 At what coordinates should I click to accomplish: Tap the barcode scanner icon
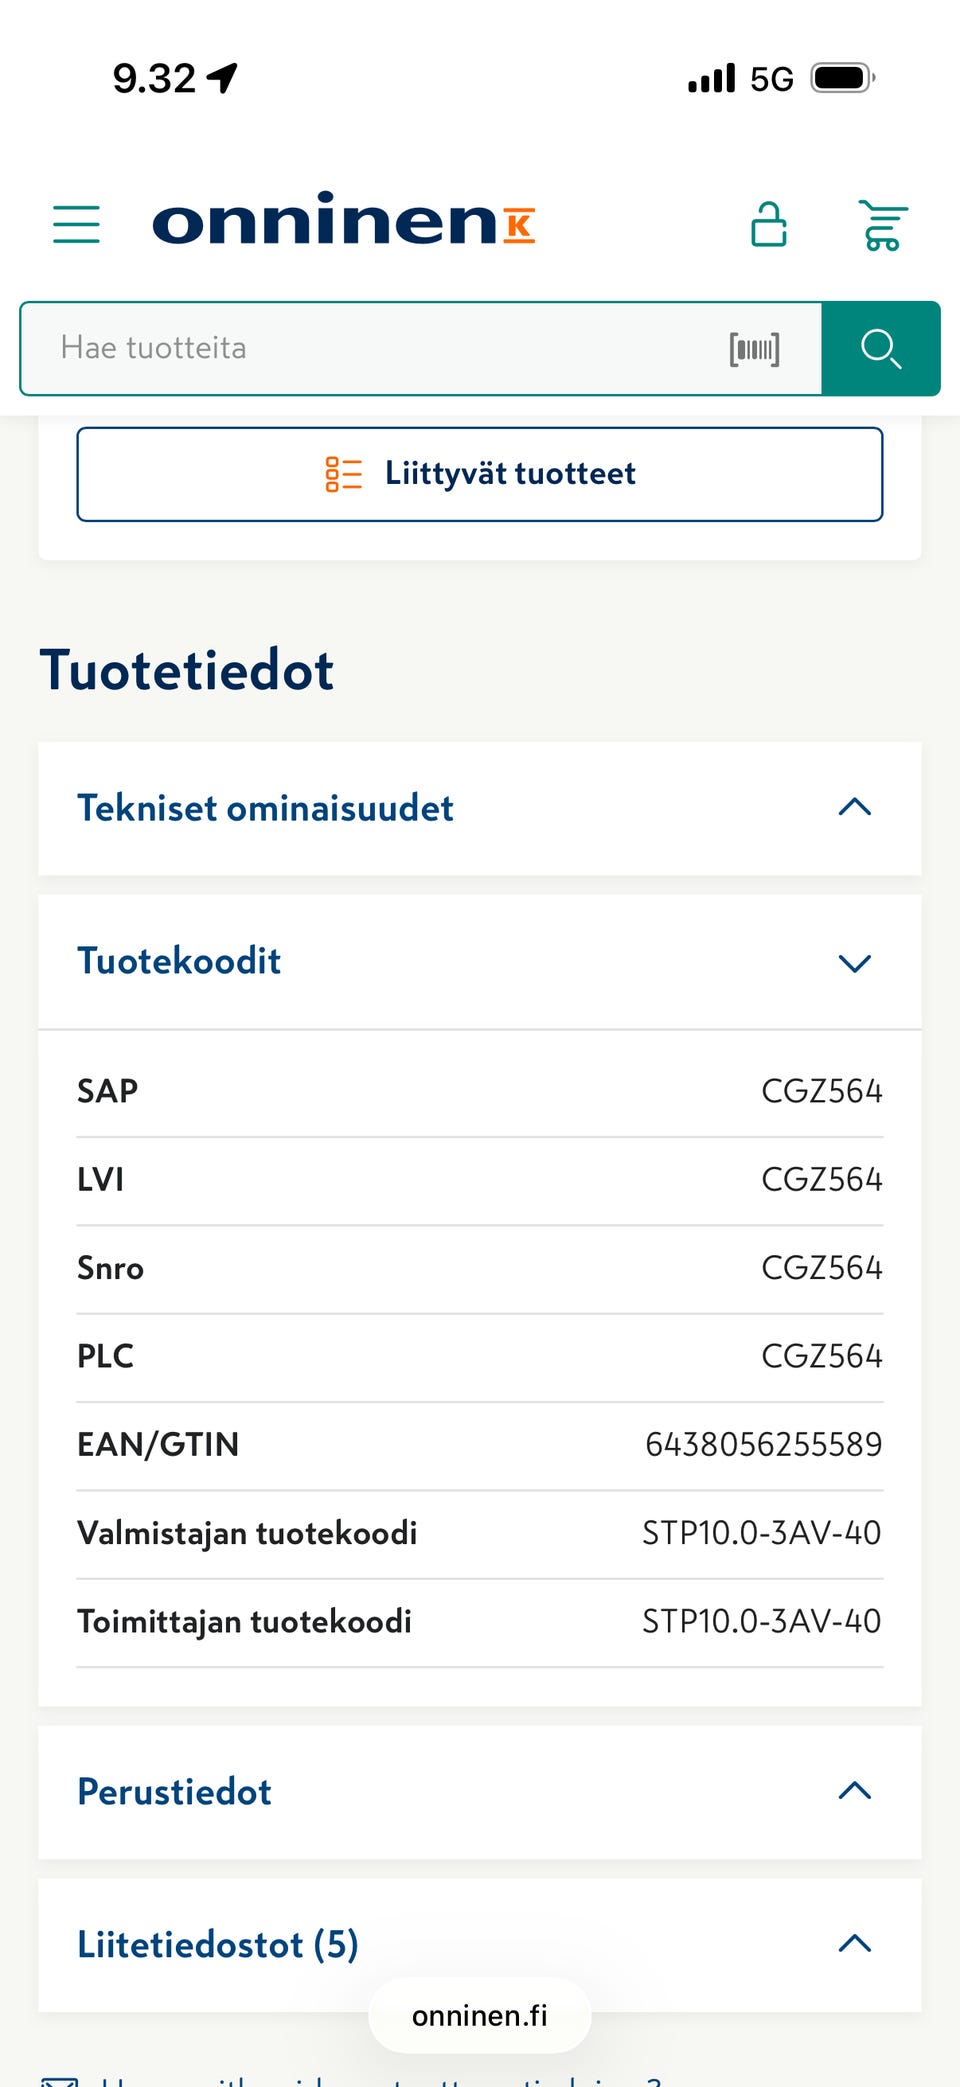pos(754,349)
